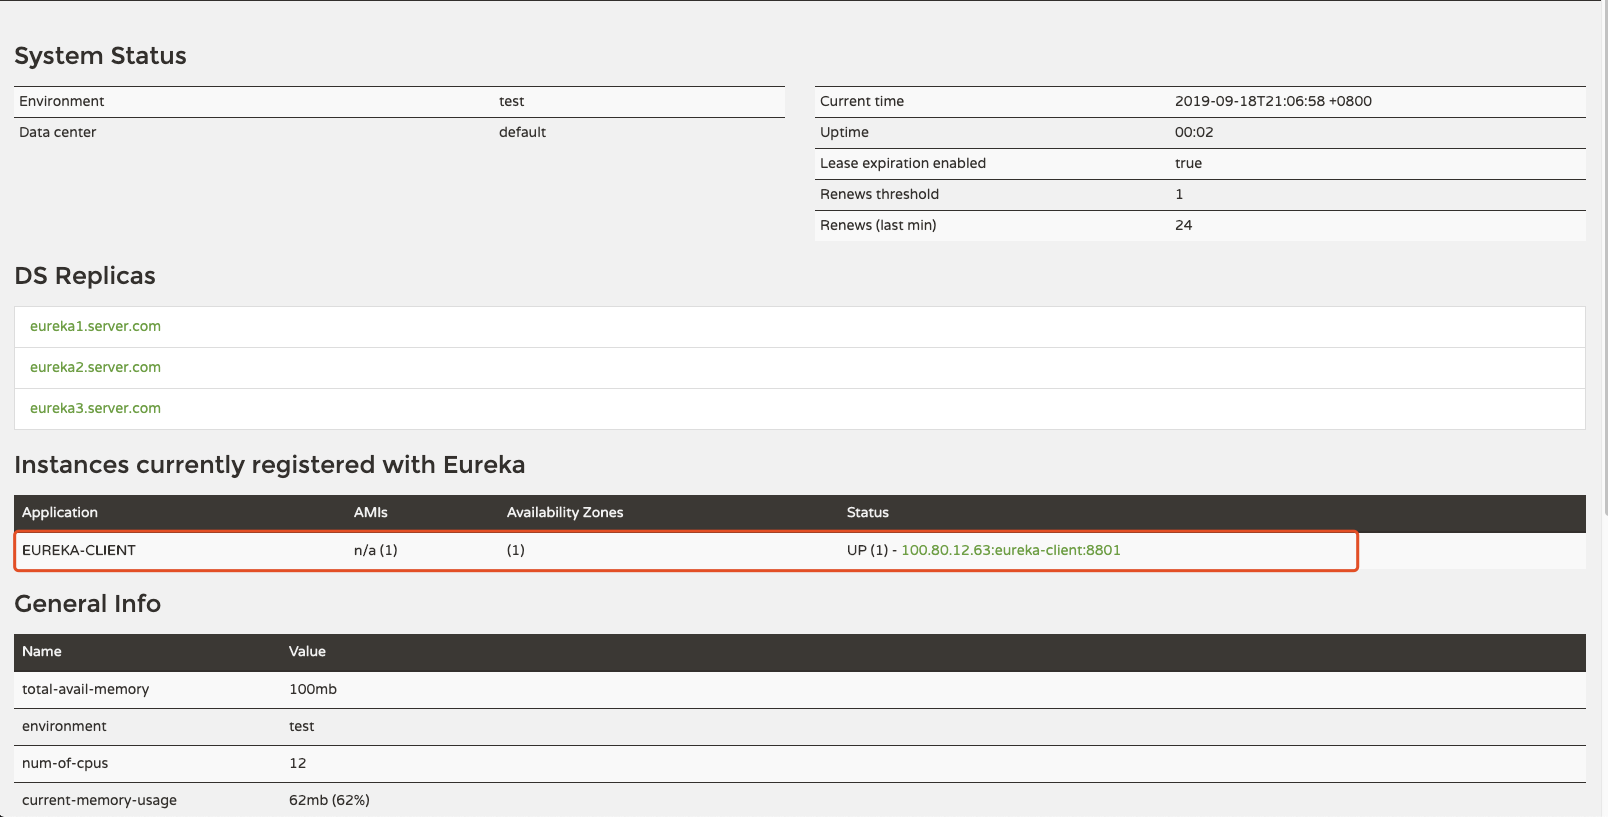Click the Availability Zones column header
The image size is (1608, 817).
(565, 512)
